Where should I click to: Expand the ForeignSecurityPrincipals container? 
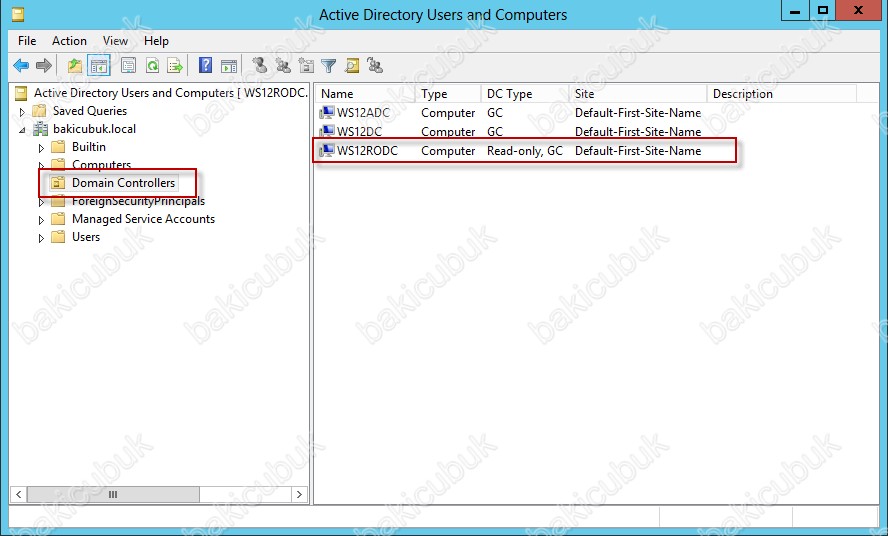pos(41,202)
